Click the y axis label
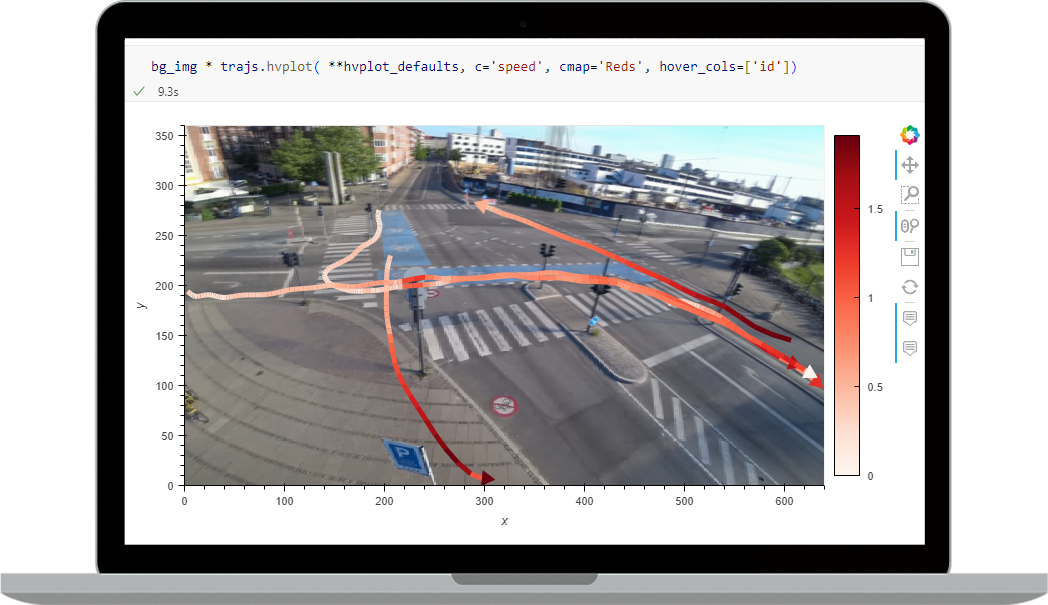 point(143,304)
